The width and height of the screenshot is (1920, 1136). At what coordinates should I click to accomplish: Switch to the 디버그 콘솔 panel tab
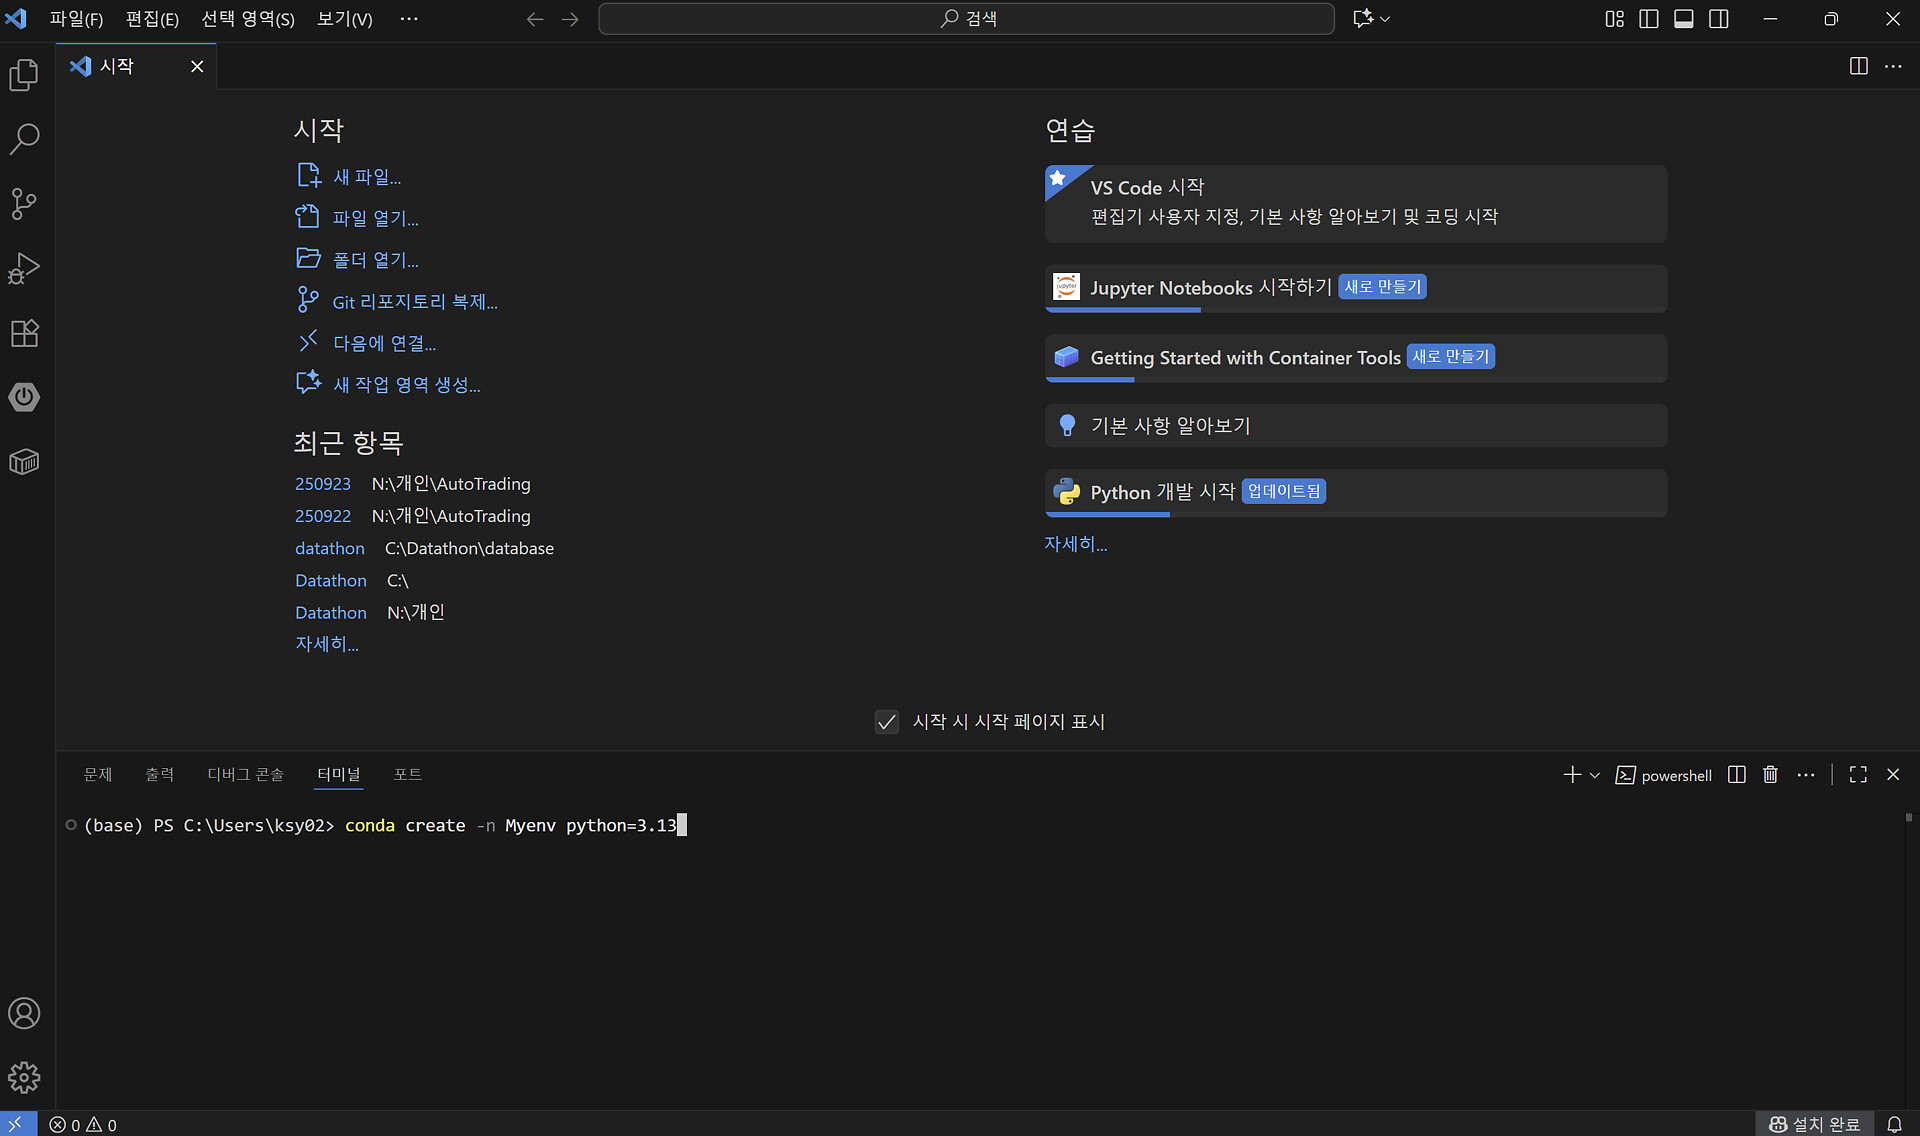(245, 774)
